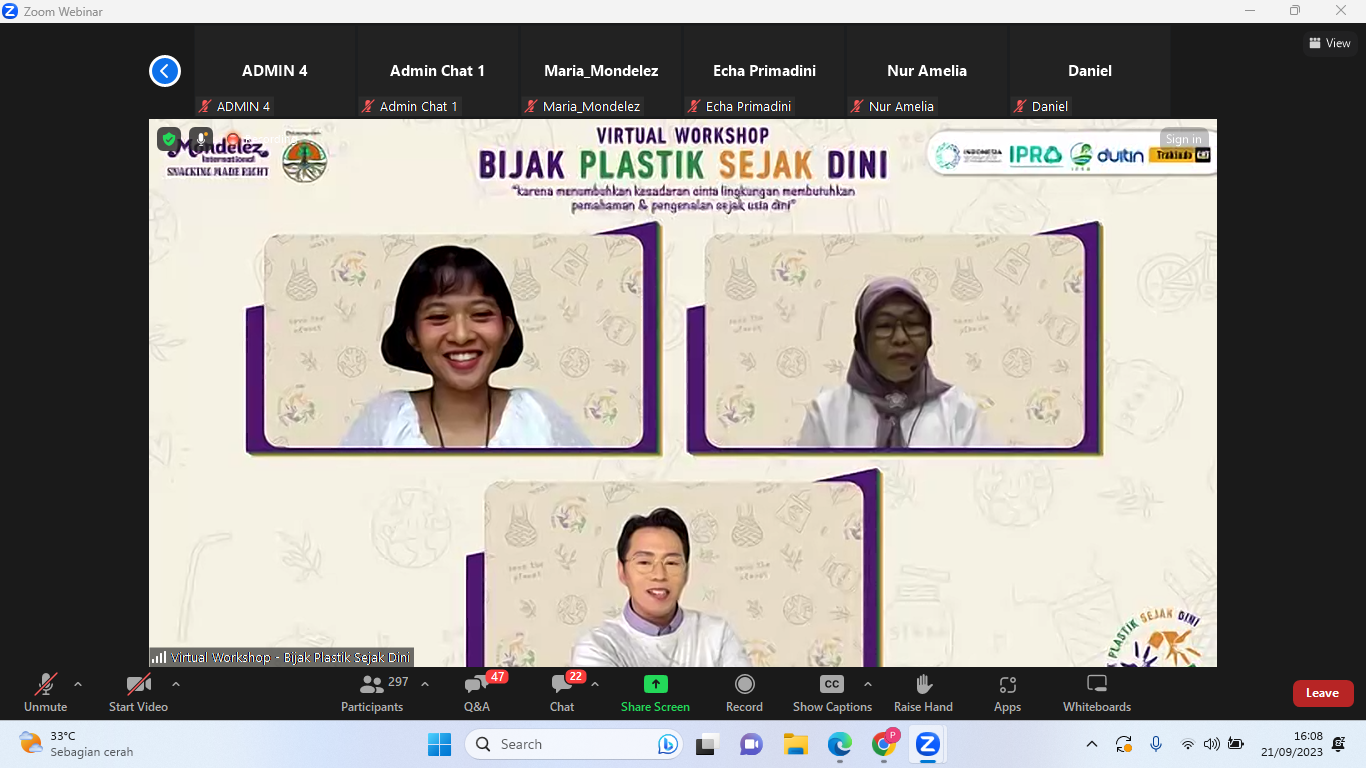The image size is (1366, 768).
Task: Click the system tray microphone icon
Action: pyautogui.click(x=1156, y=744)
